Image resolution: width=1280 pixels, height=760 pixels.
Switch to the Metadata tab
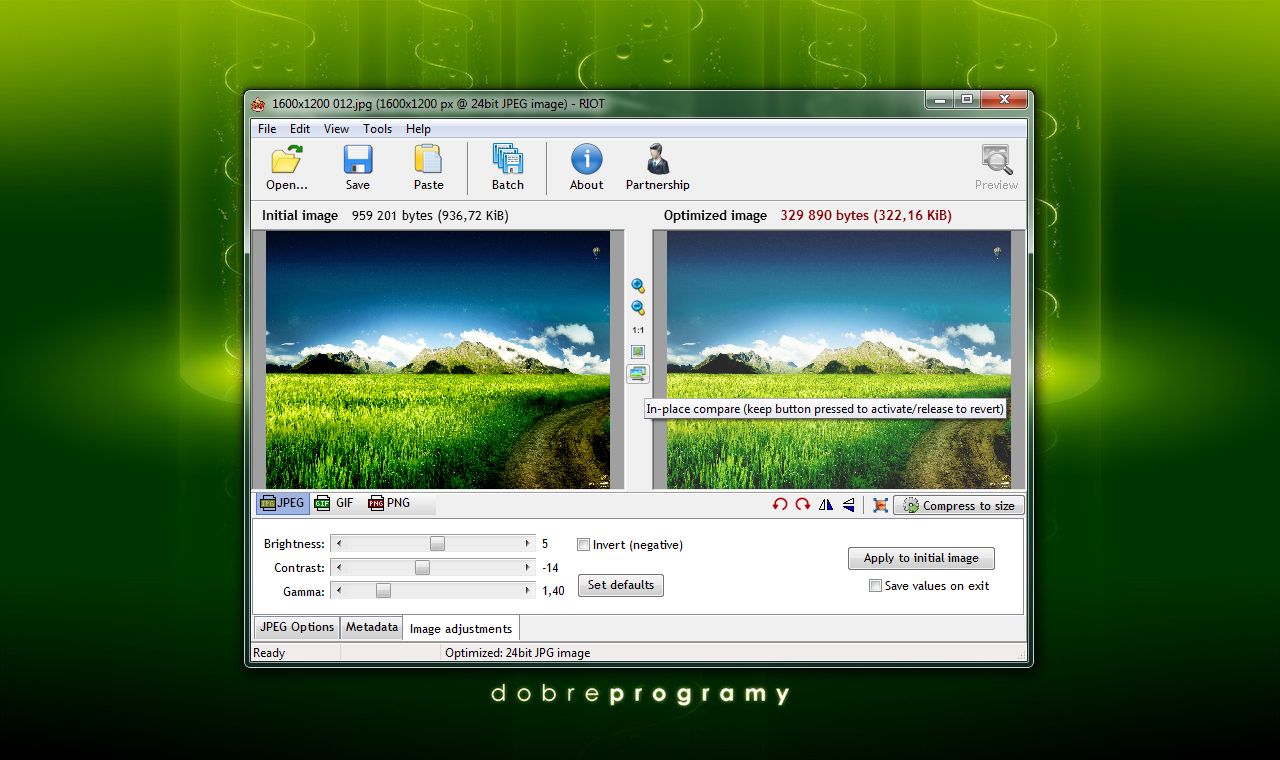coord(372,627)
